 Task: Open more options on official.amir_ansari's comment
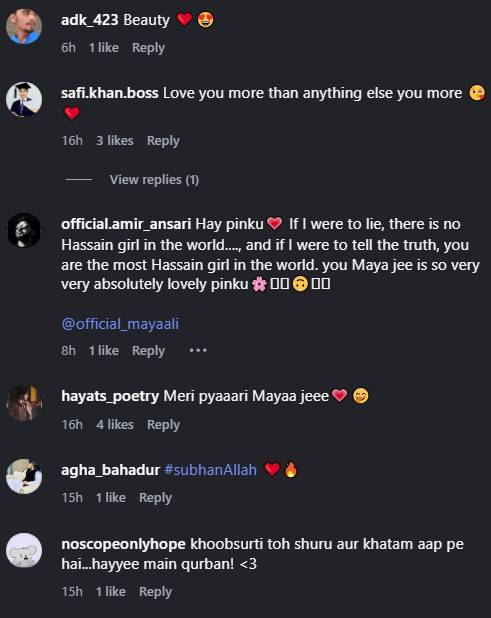[x=198, y=350]
